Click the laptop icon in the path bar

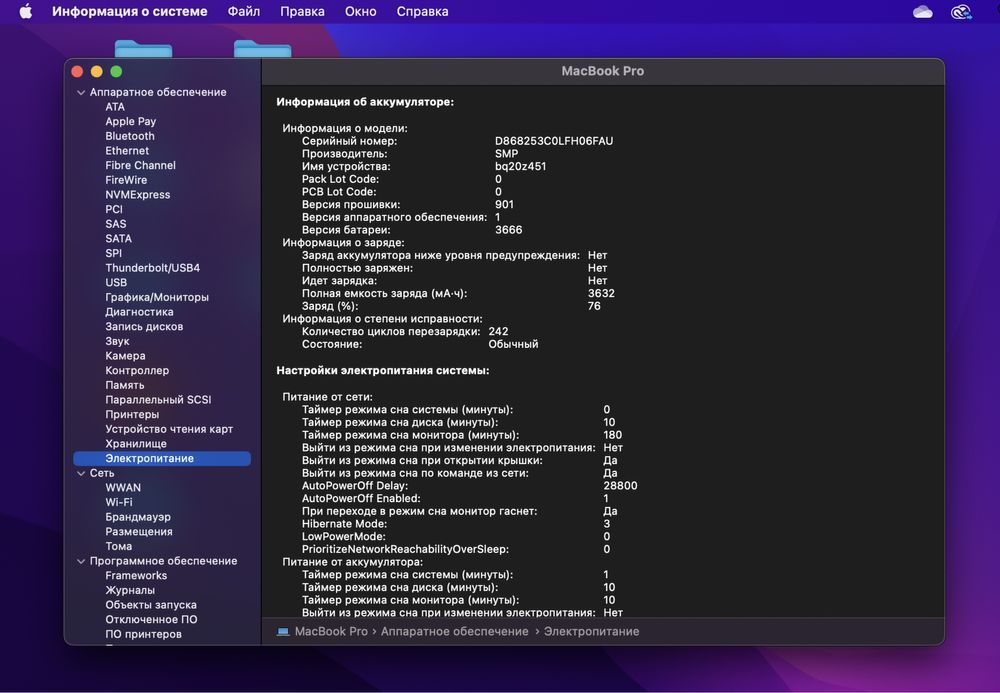pos(283,631)
